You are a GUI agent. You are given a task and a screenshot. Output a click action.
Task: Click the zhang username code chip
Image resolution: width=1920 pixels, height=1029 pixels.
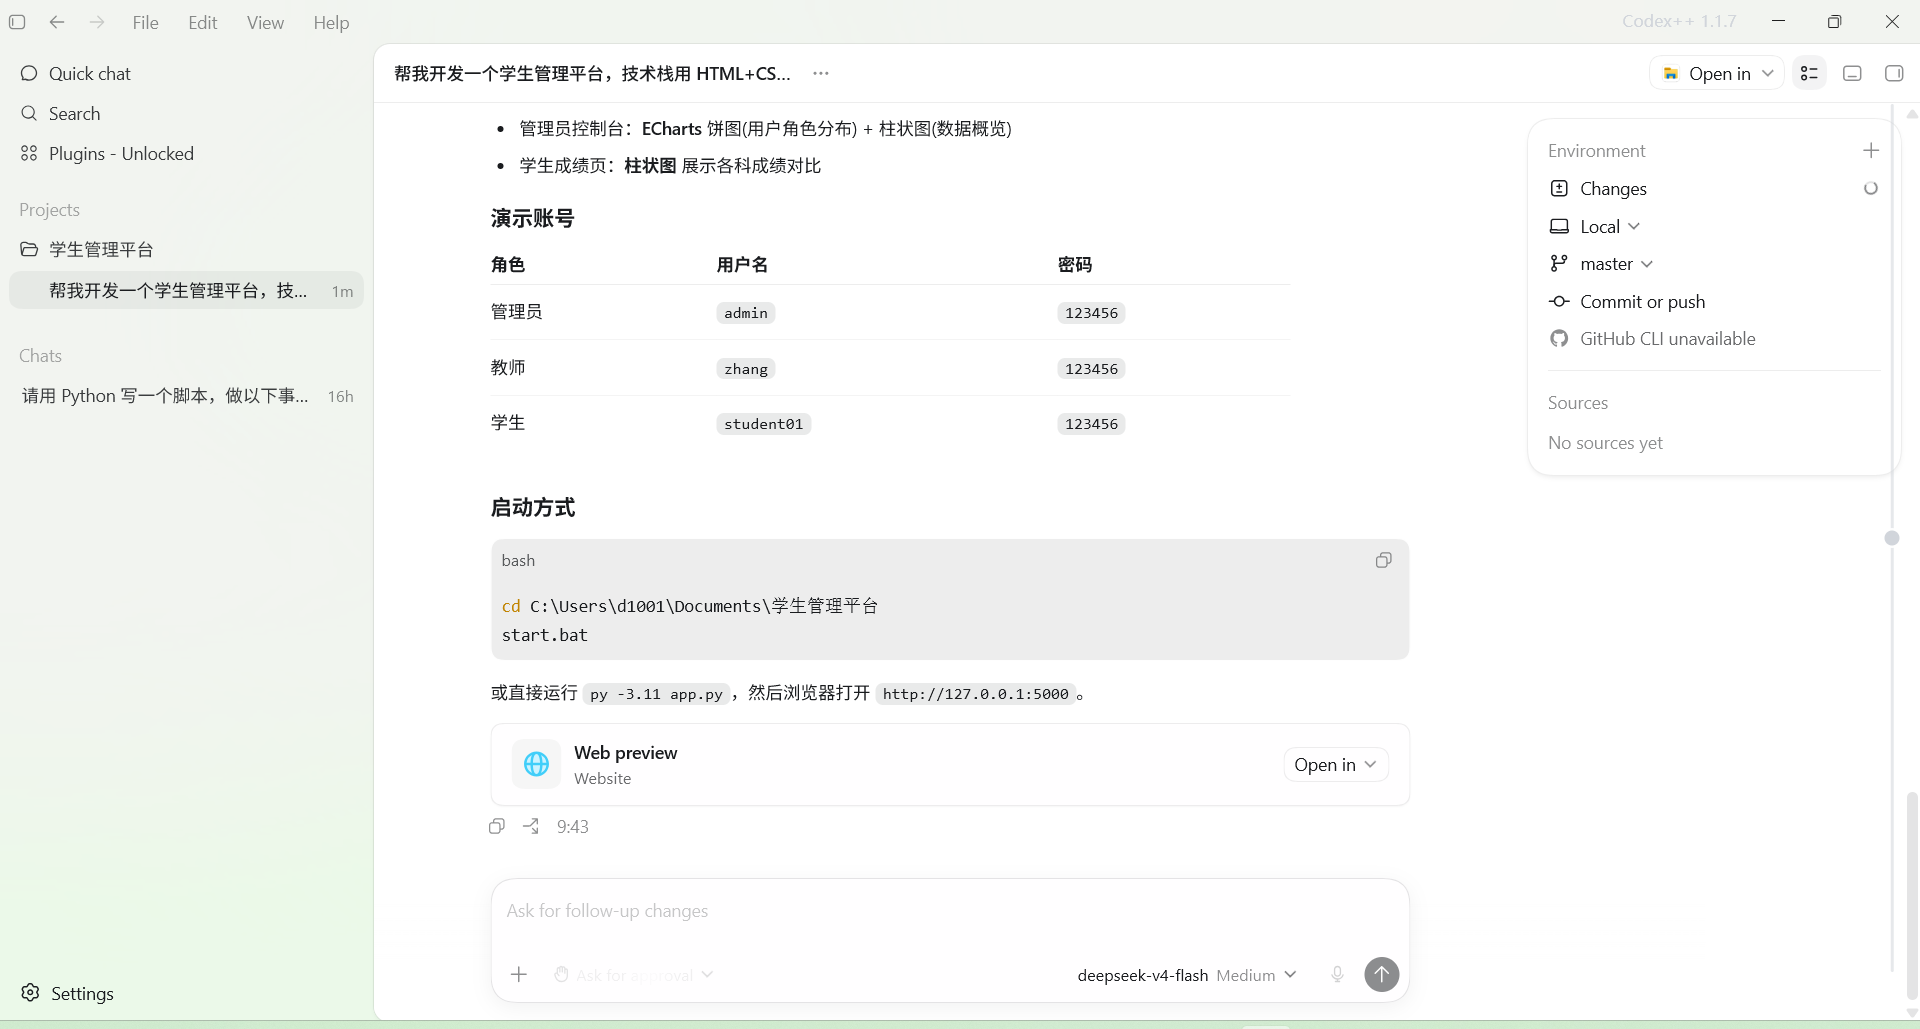coord(746,369)
